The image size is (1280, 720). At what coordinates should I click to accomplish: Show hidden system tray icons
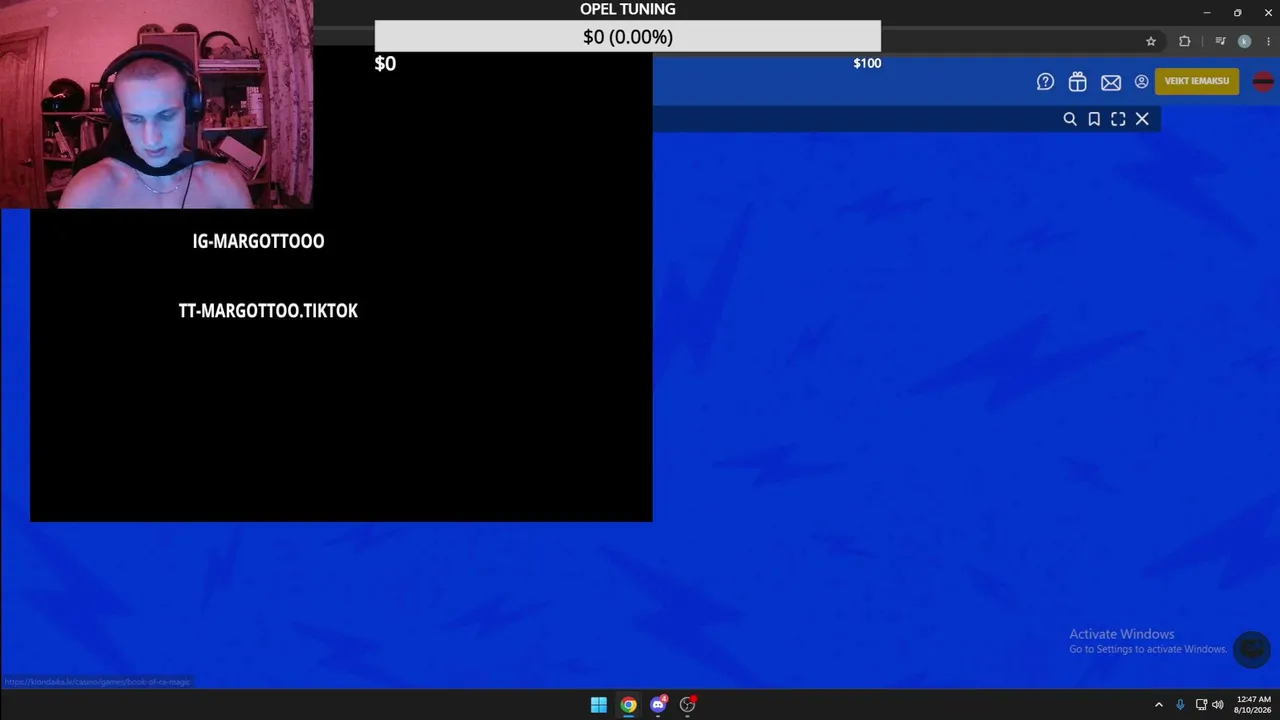(1159, 705)
